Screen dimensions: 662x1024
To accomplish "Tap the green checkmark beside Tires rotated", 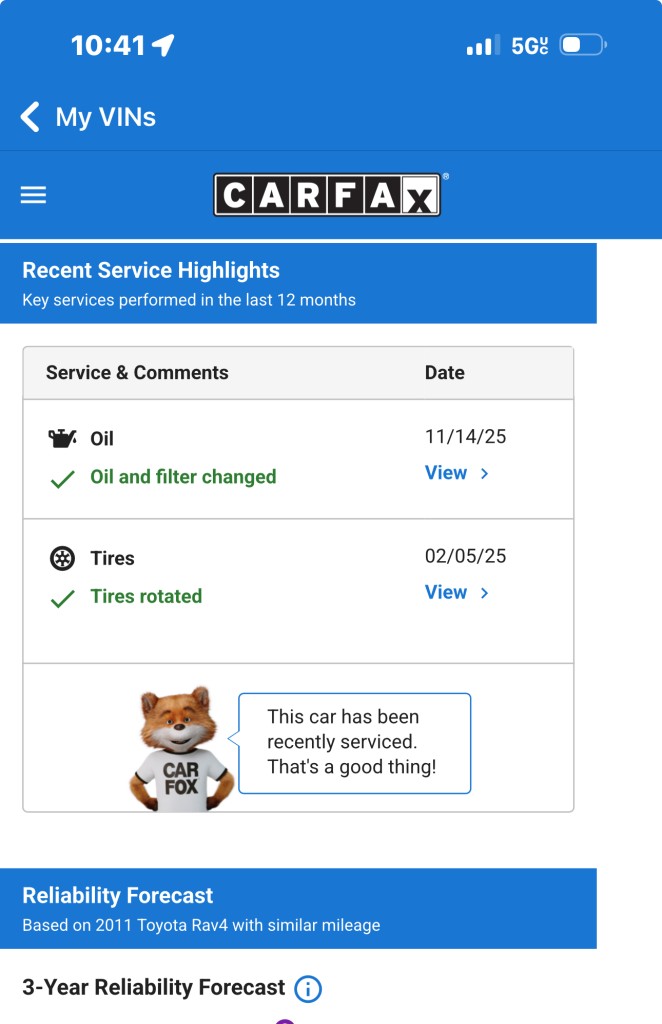I will (x=62, y=598).
